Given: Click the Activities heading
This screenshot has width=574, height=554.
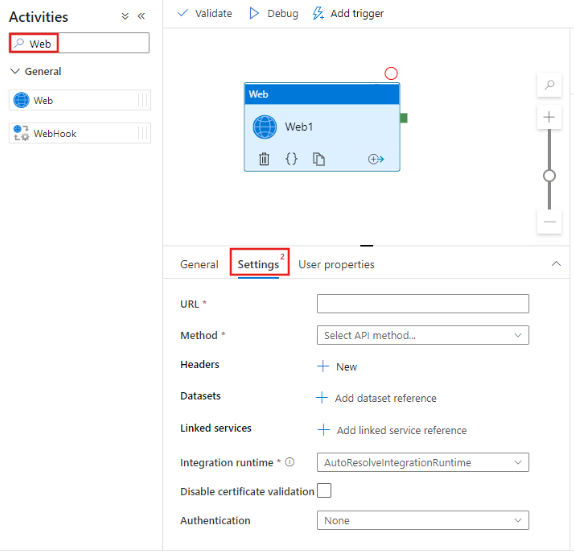Looking at the screenshot, I should [x=38, y=17].
